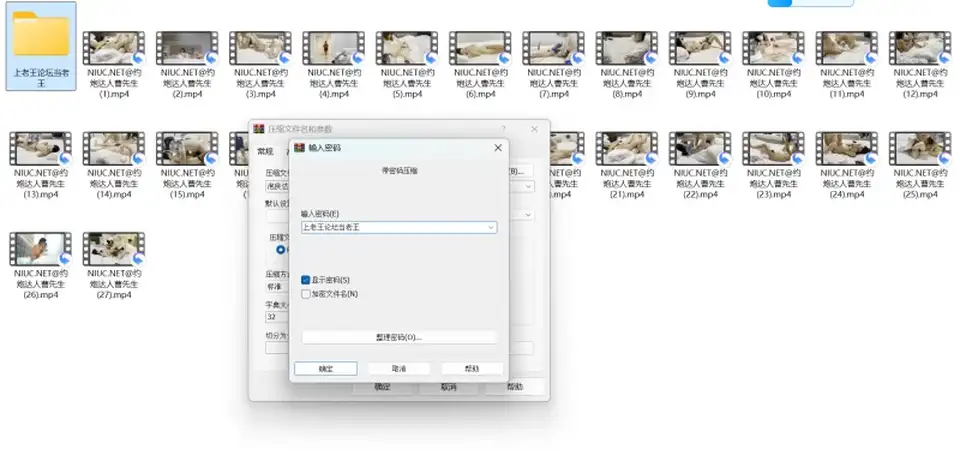Select the video file numbered (9).mp4
This screenshot has height=467, width=960.
(700, 65)
